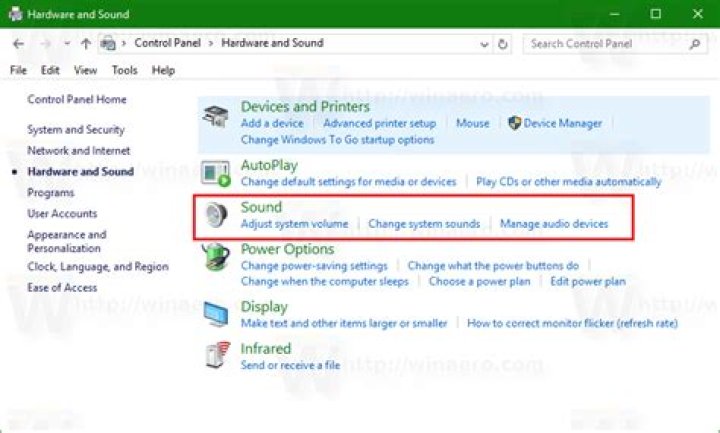Click the title bar Hardware and Sound icon

point(15,14)
